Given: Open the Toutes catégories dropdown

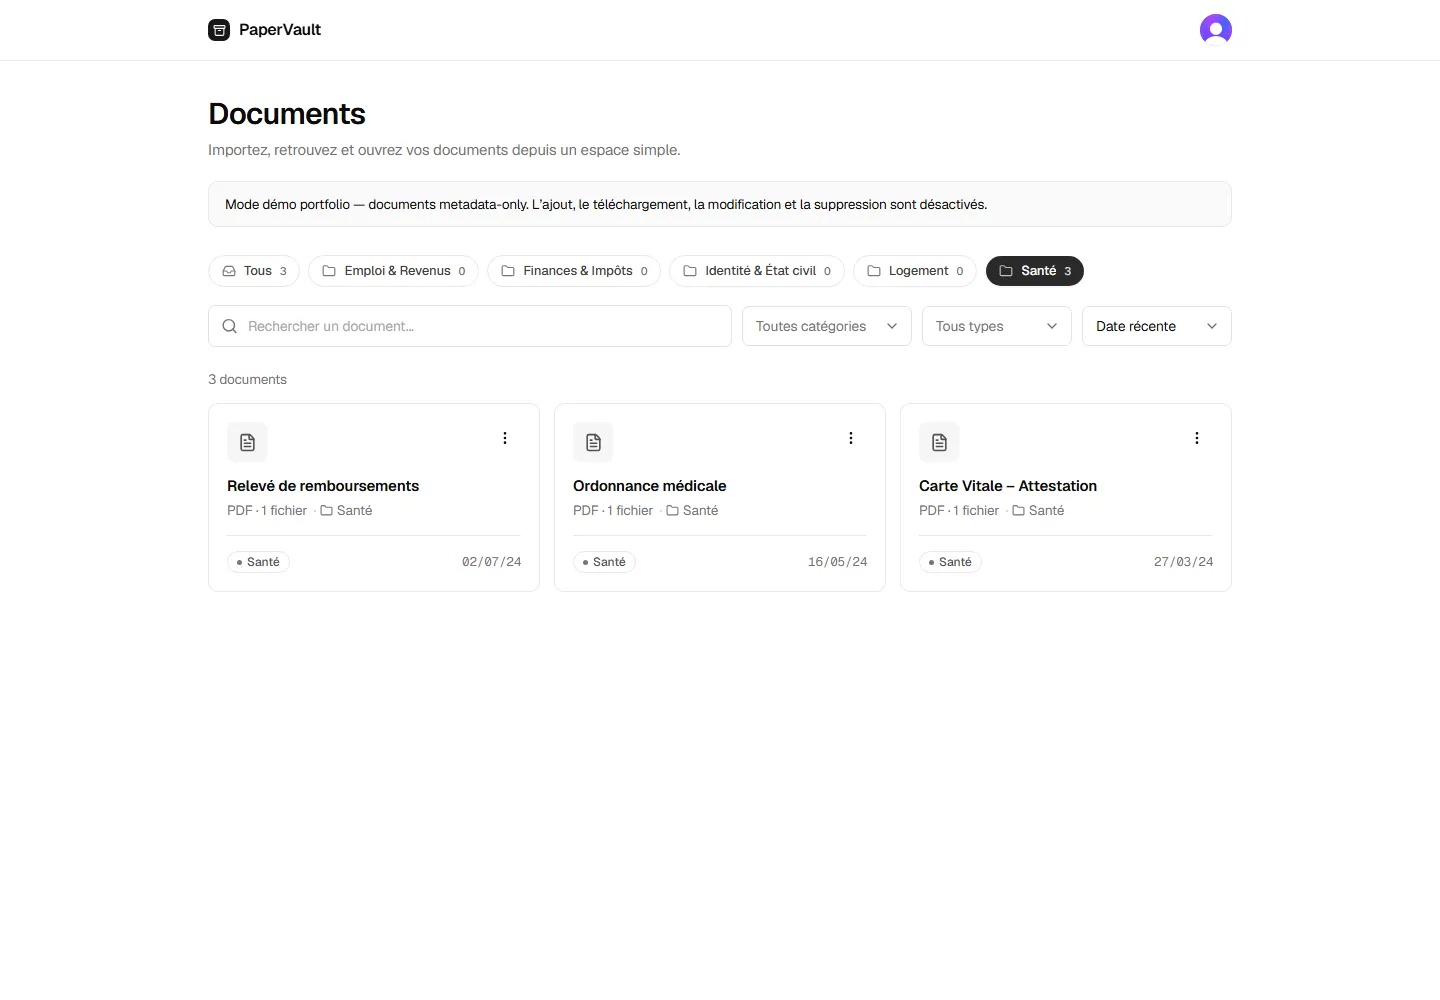Looking at the screenshot, I should coord(827,326).
